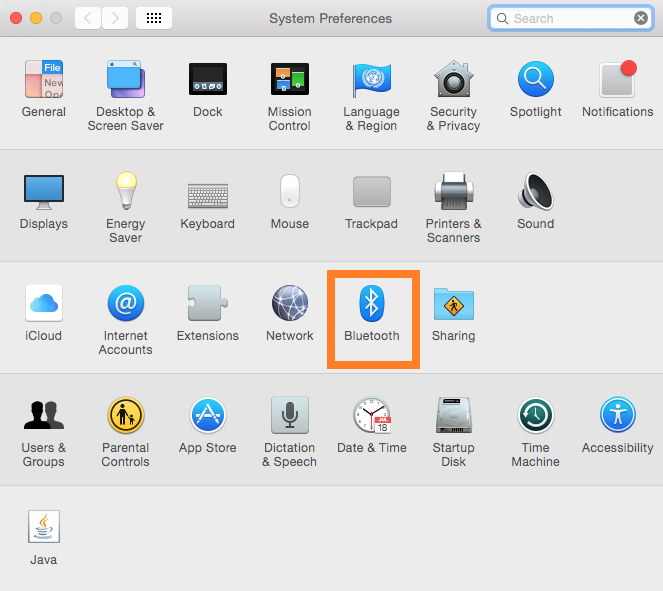Image resolution: width=663 pixels, height=591 pixels.
Task: Open Security & Privacy settings
Action: 454,79
